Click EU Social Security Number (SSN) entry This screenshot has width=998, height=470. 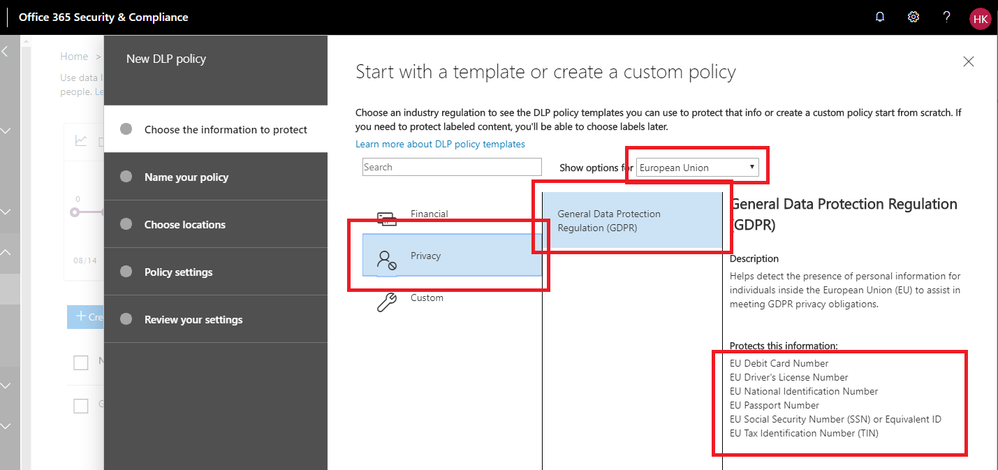835,419
